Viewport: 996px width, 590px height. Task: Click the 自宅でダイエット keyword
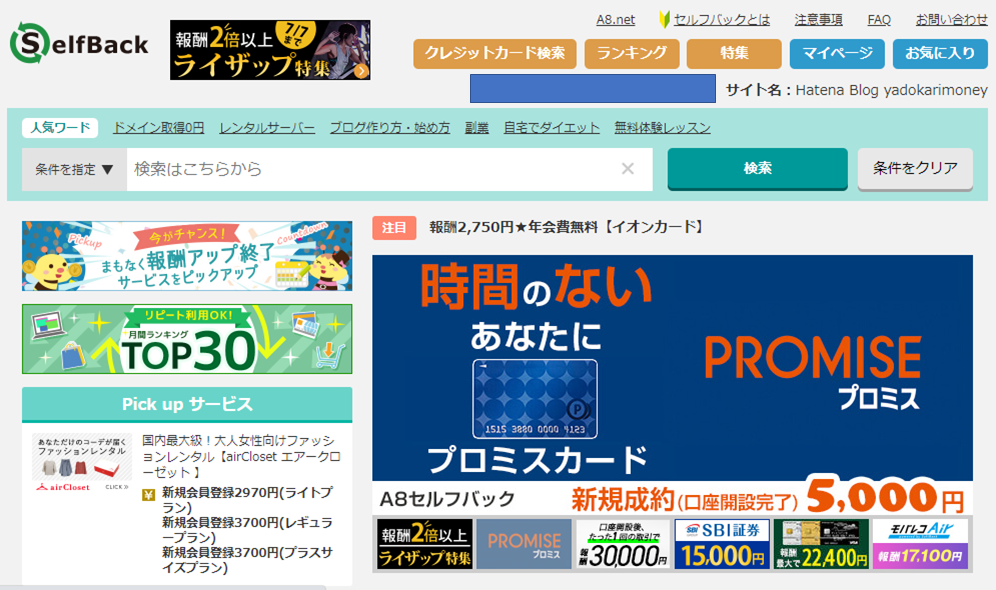[551, 128]
